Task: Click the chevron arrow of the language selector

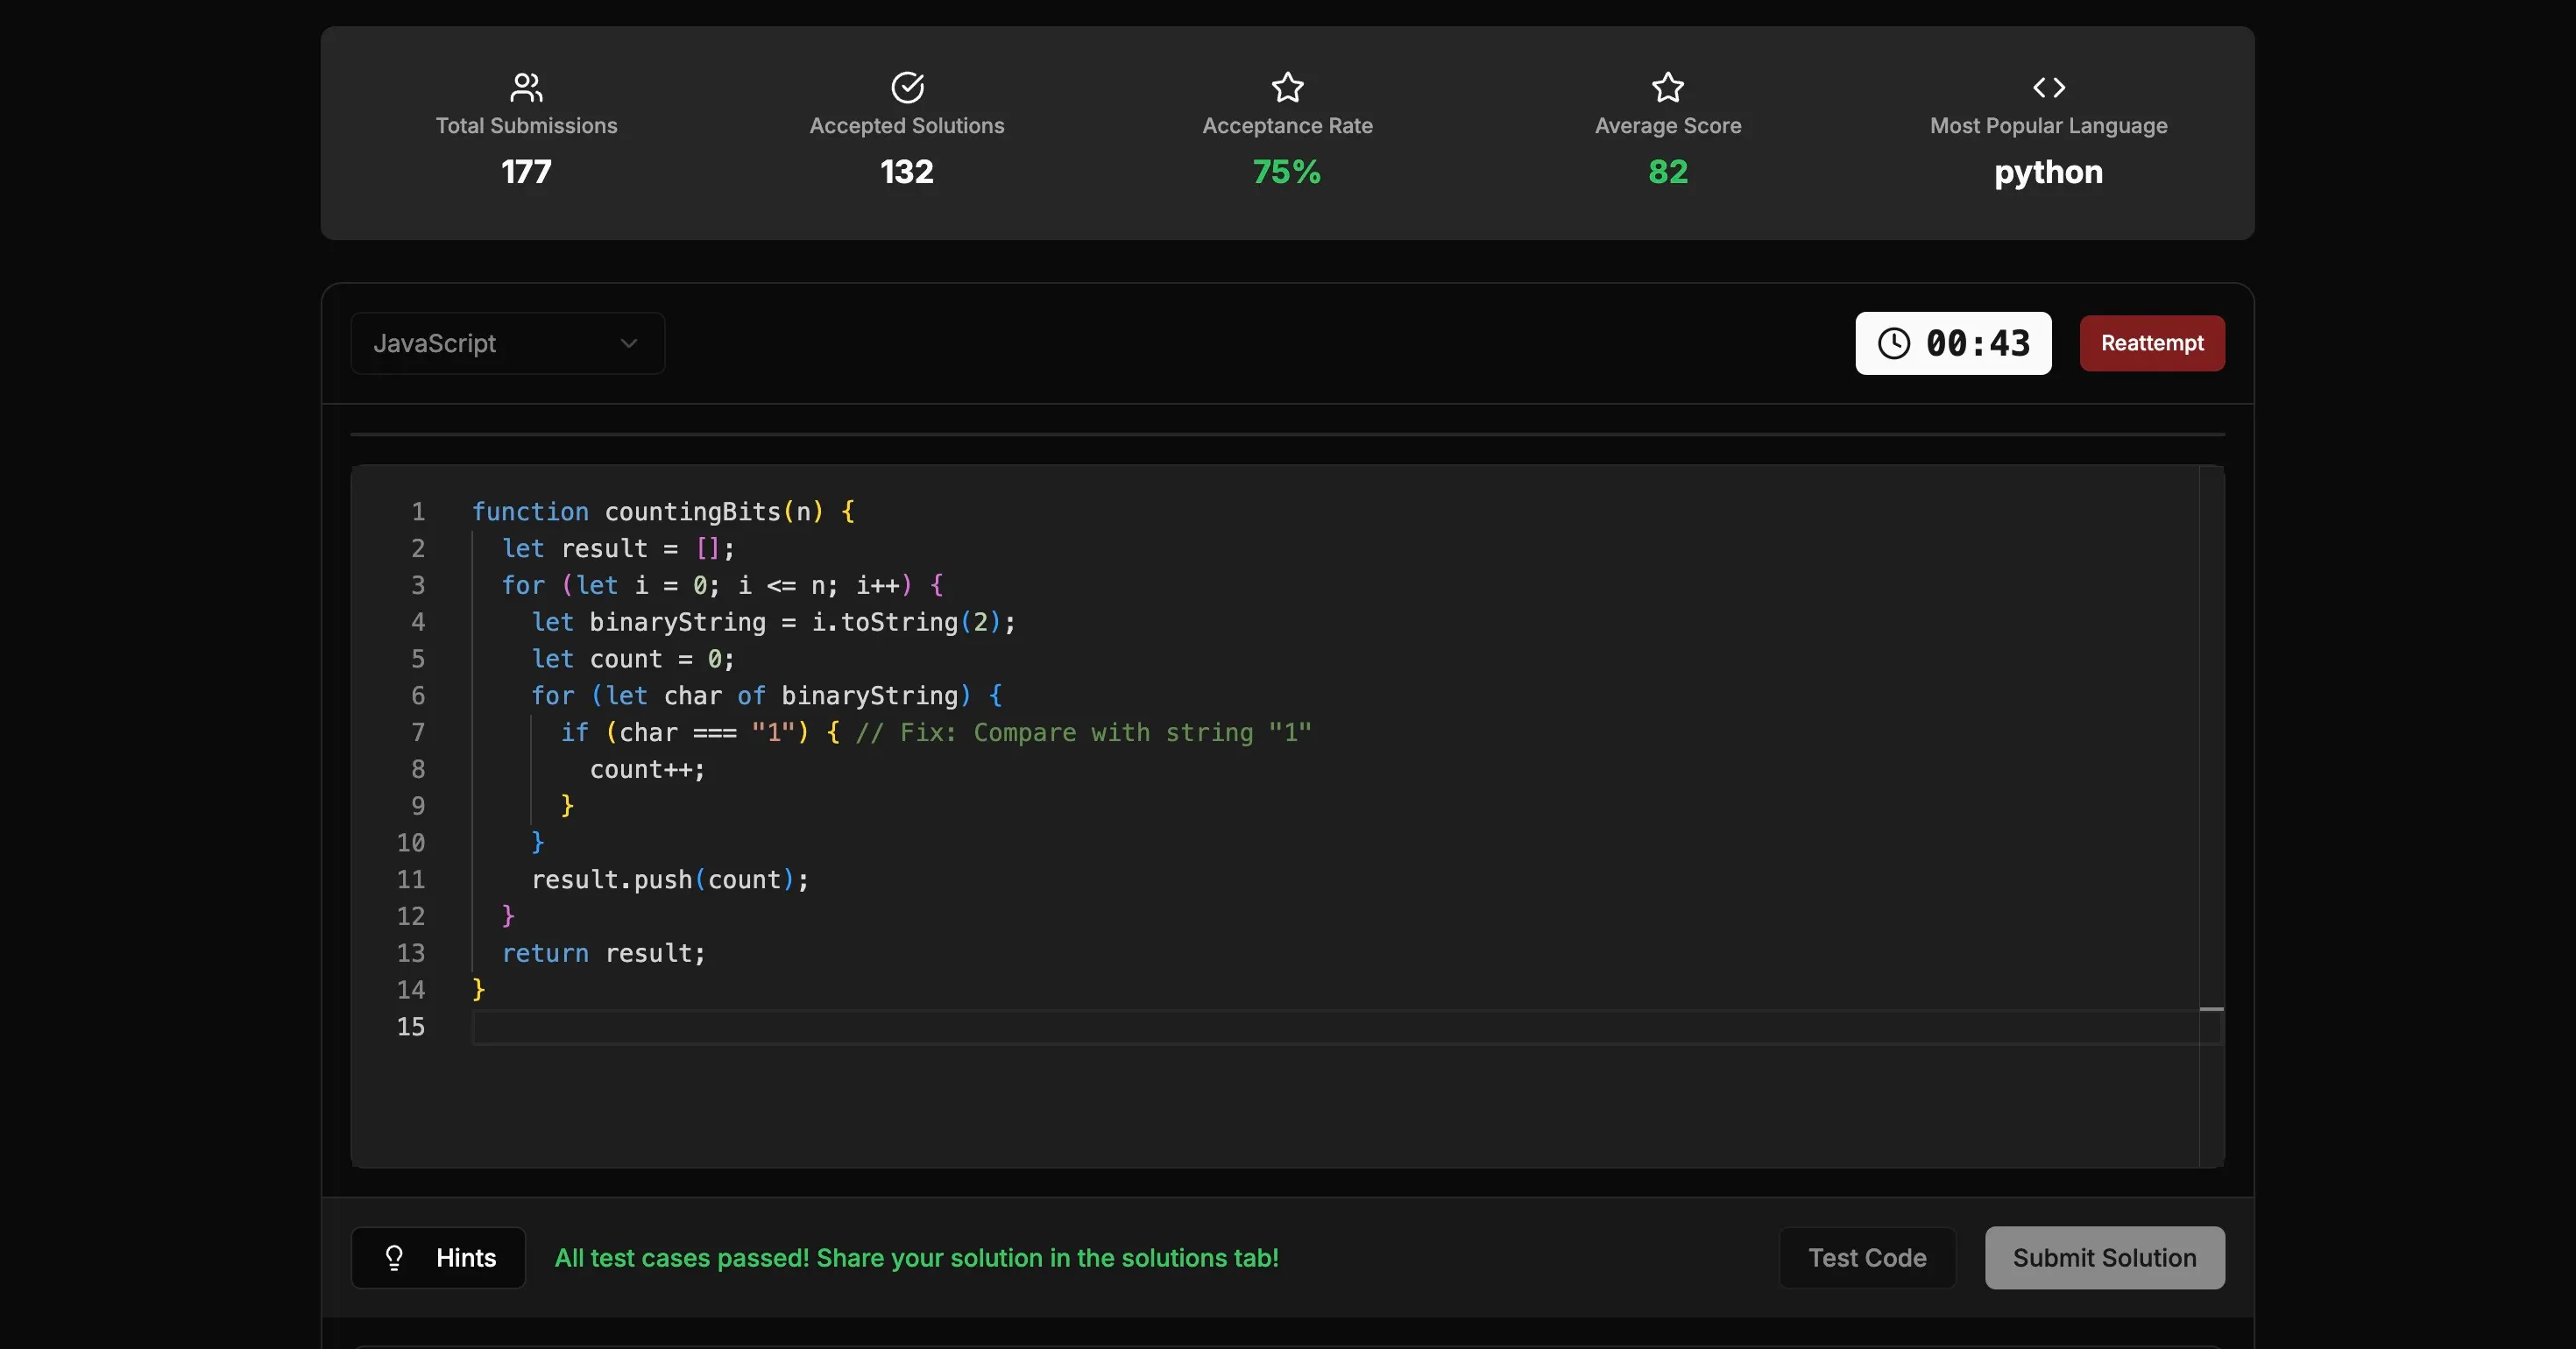Action: click(629, 344)
